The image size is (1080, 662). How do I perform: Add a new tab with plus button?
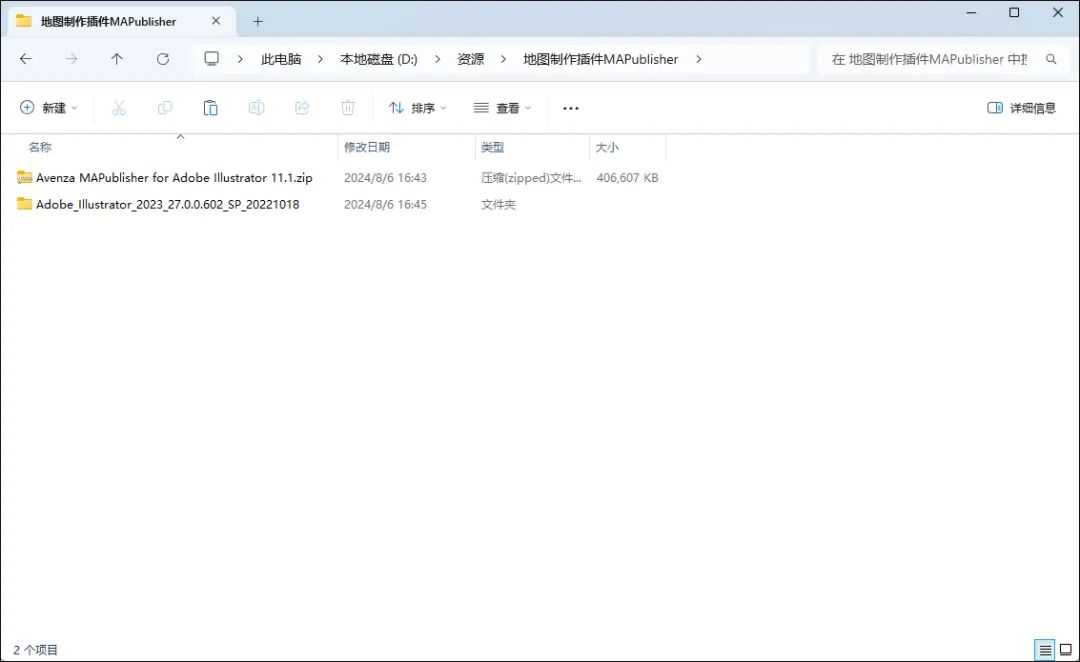pyautogui.click(x=258, y=21)
